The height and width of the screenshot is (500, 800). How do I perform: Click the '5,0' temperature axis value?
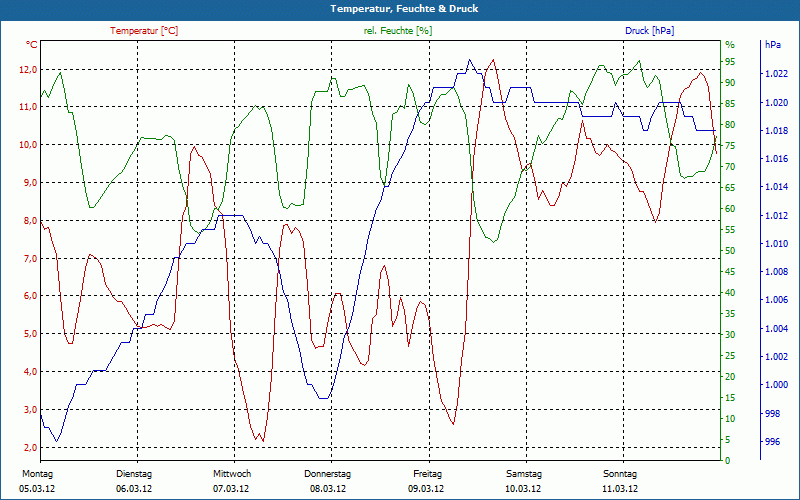point(31,334)
